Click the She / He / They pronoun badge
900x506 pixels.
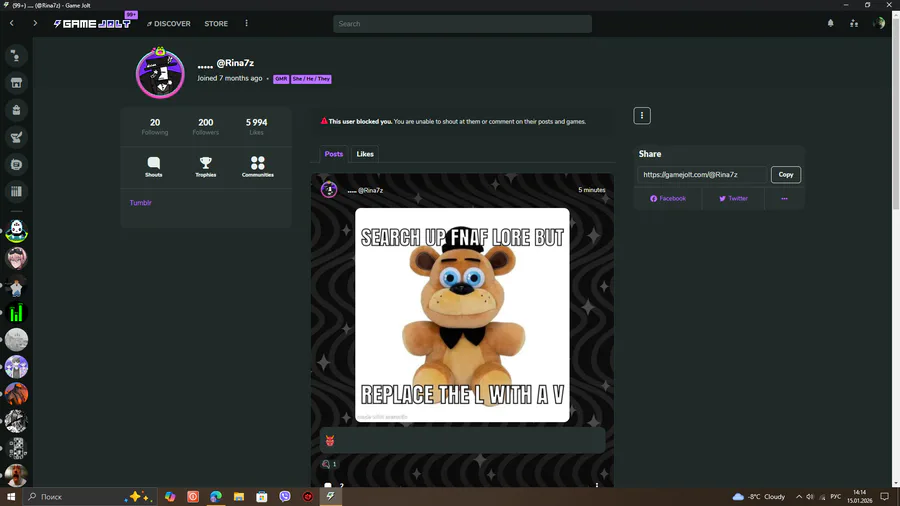(311, 79)
